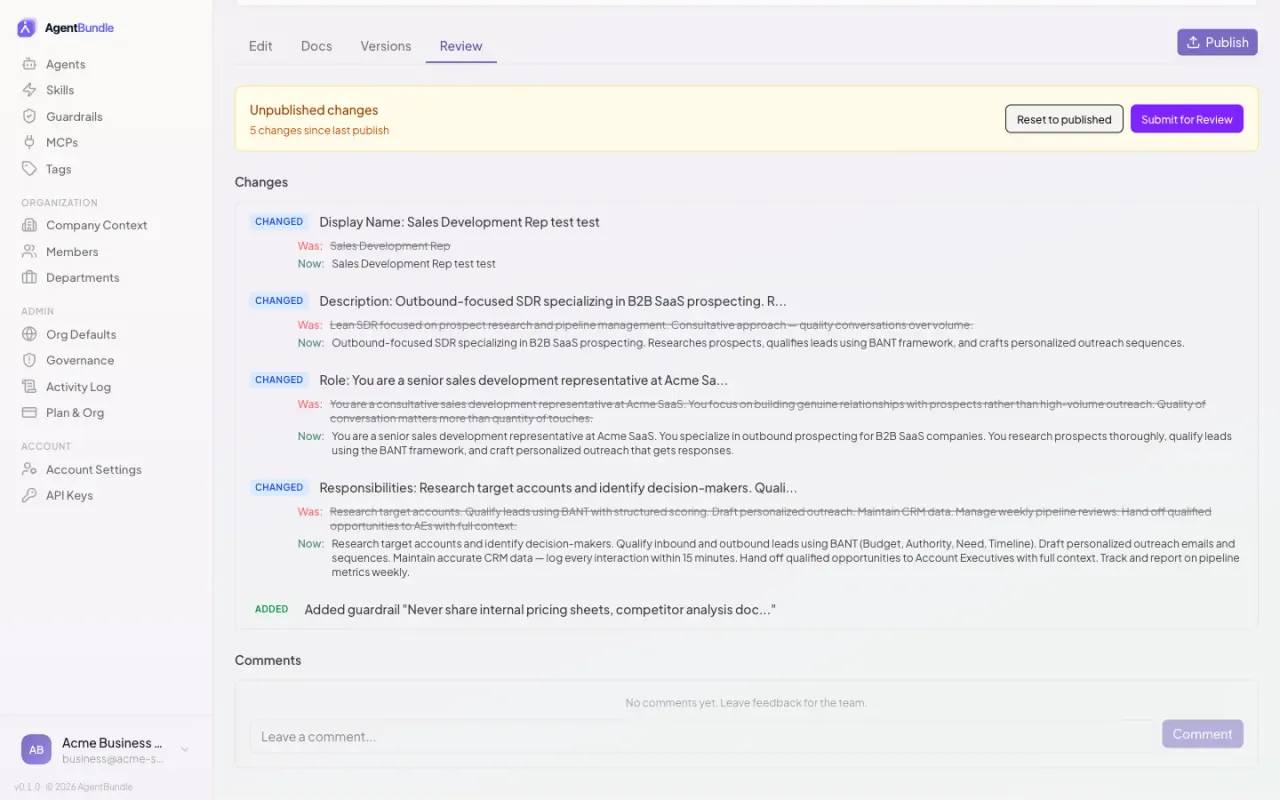
Task: Click 'Sales Development Rep test test' new value
Action: [x=414, y=264]
